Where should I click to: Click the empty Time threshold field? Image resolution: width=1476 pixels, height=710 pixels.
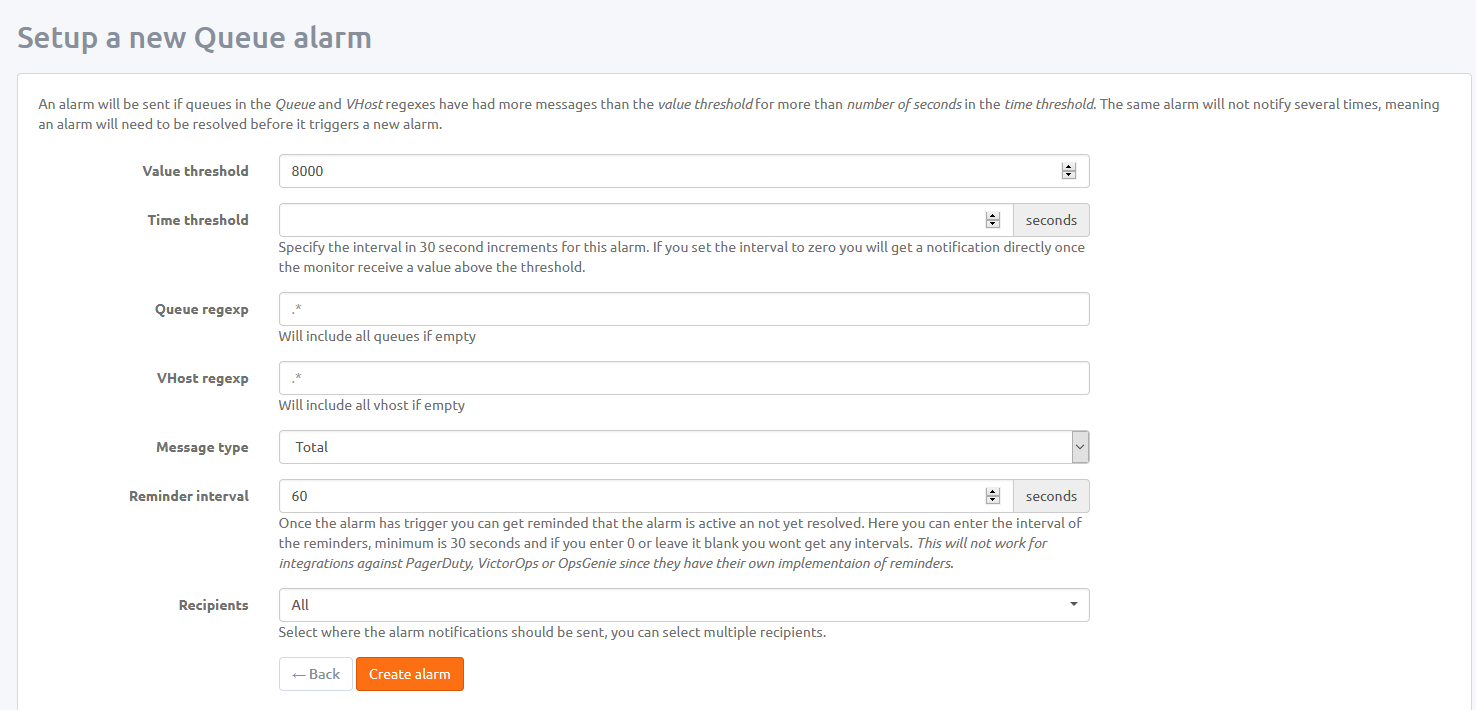pos(646,220)
